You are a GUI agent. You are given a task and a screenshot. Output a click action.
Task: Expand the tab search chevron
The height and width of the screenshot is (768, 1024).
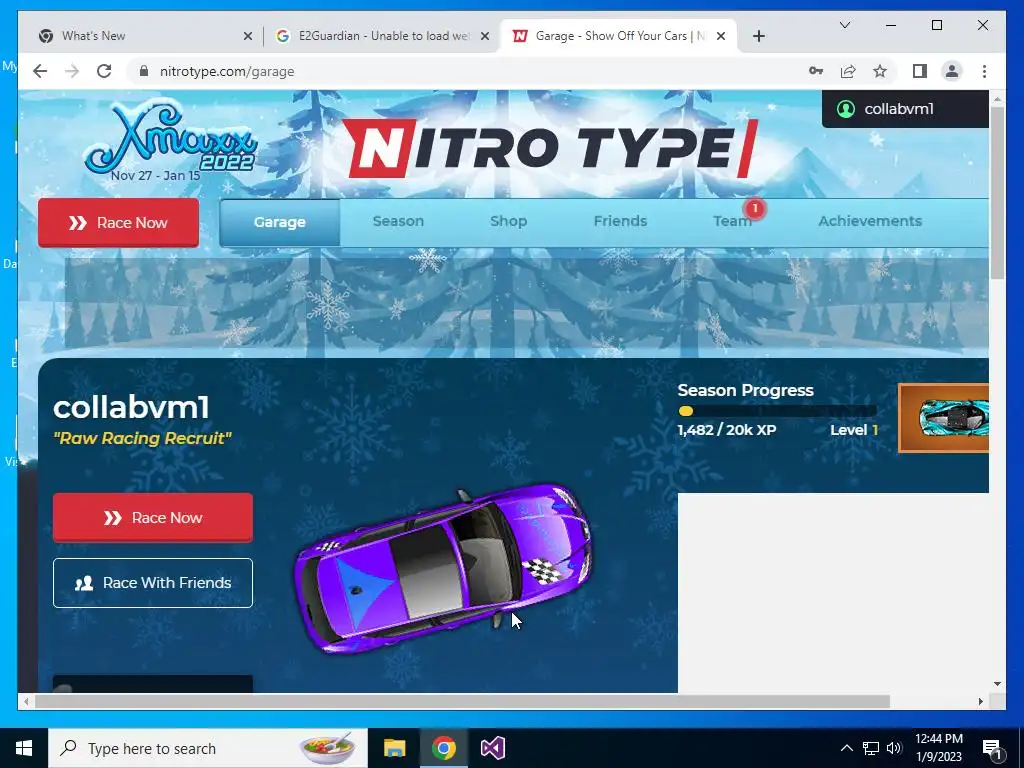pyautogui.click(x=844, y=25)
